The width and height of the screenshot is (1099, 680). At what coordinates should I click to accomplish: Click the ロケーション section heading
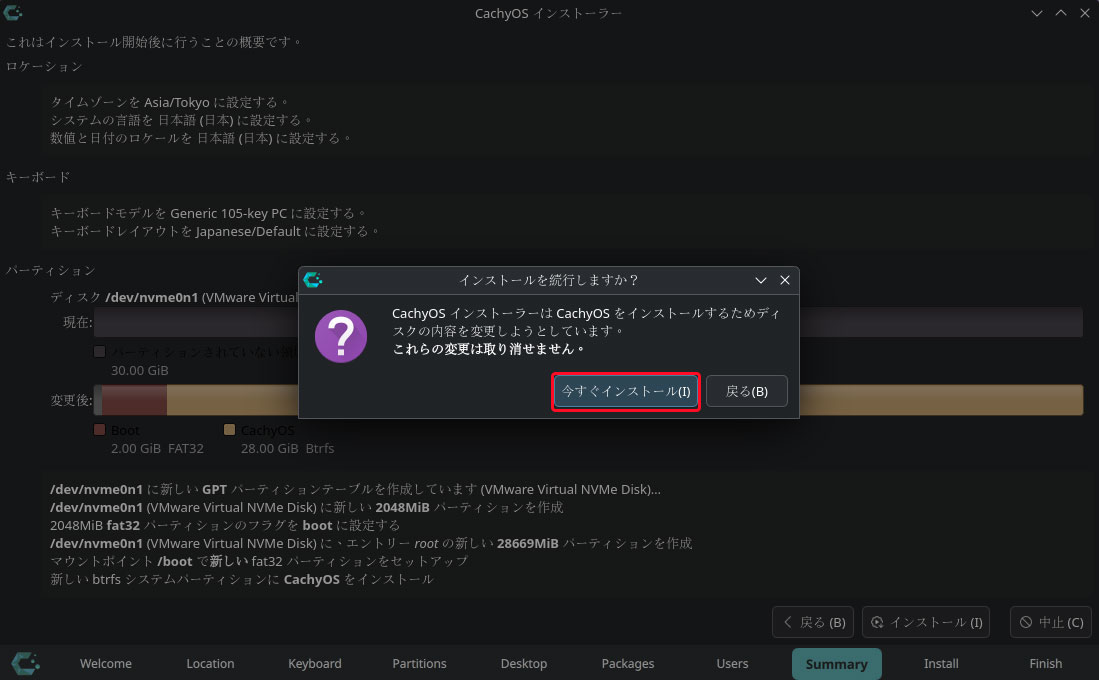coord(44,67)
